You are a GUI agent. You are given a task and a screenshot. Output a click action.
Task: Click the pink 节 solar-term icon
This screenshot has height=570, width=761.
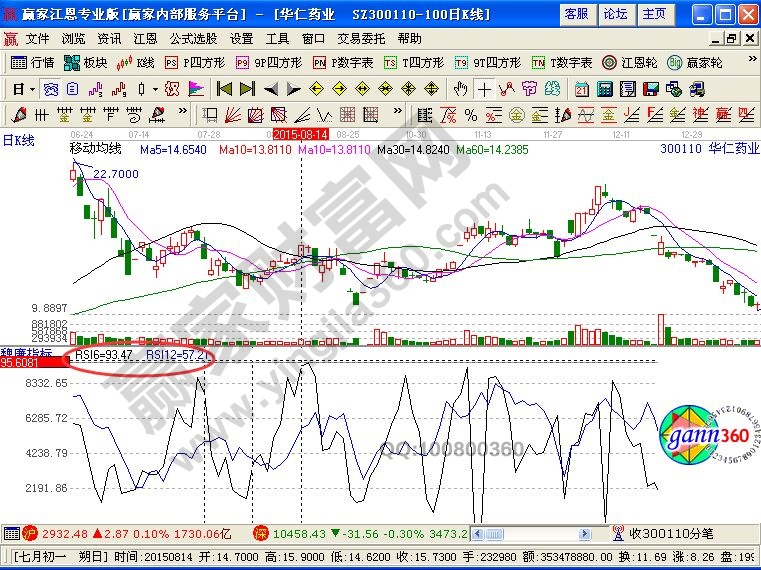[x=529, y=89]
